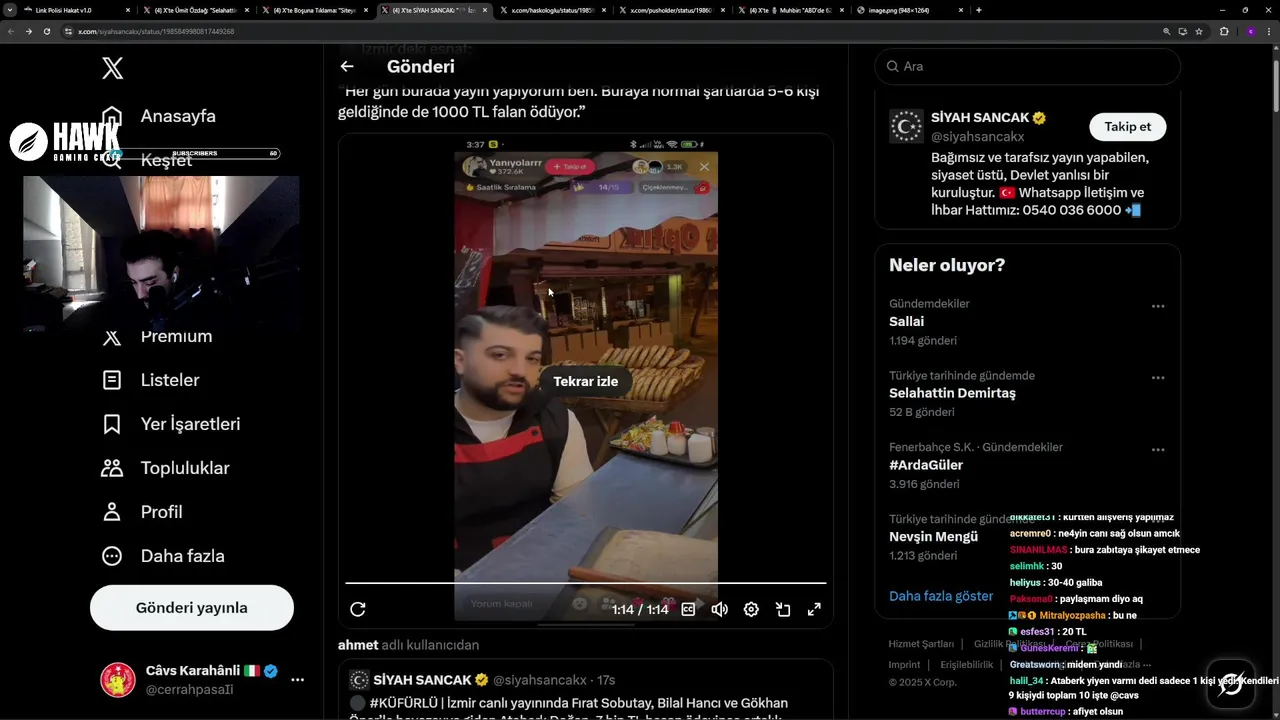Open Yer İşaretleri bookmarks
The height and width of the screenshot is (720, 1280).
(172, 424)
